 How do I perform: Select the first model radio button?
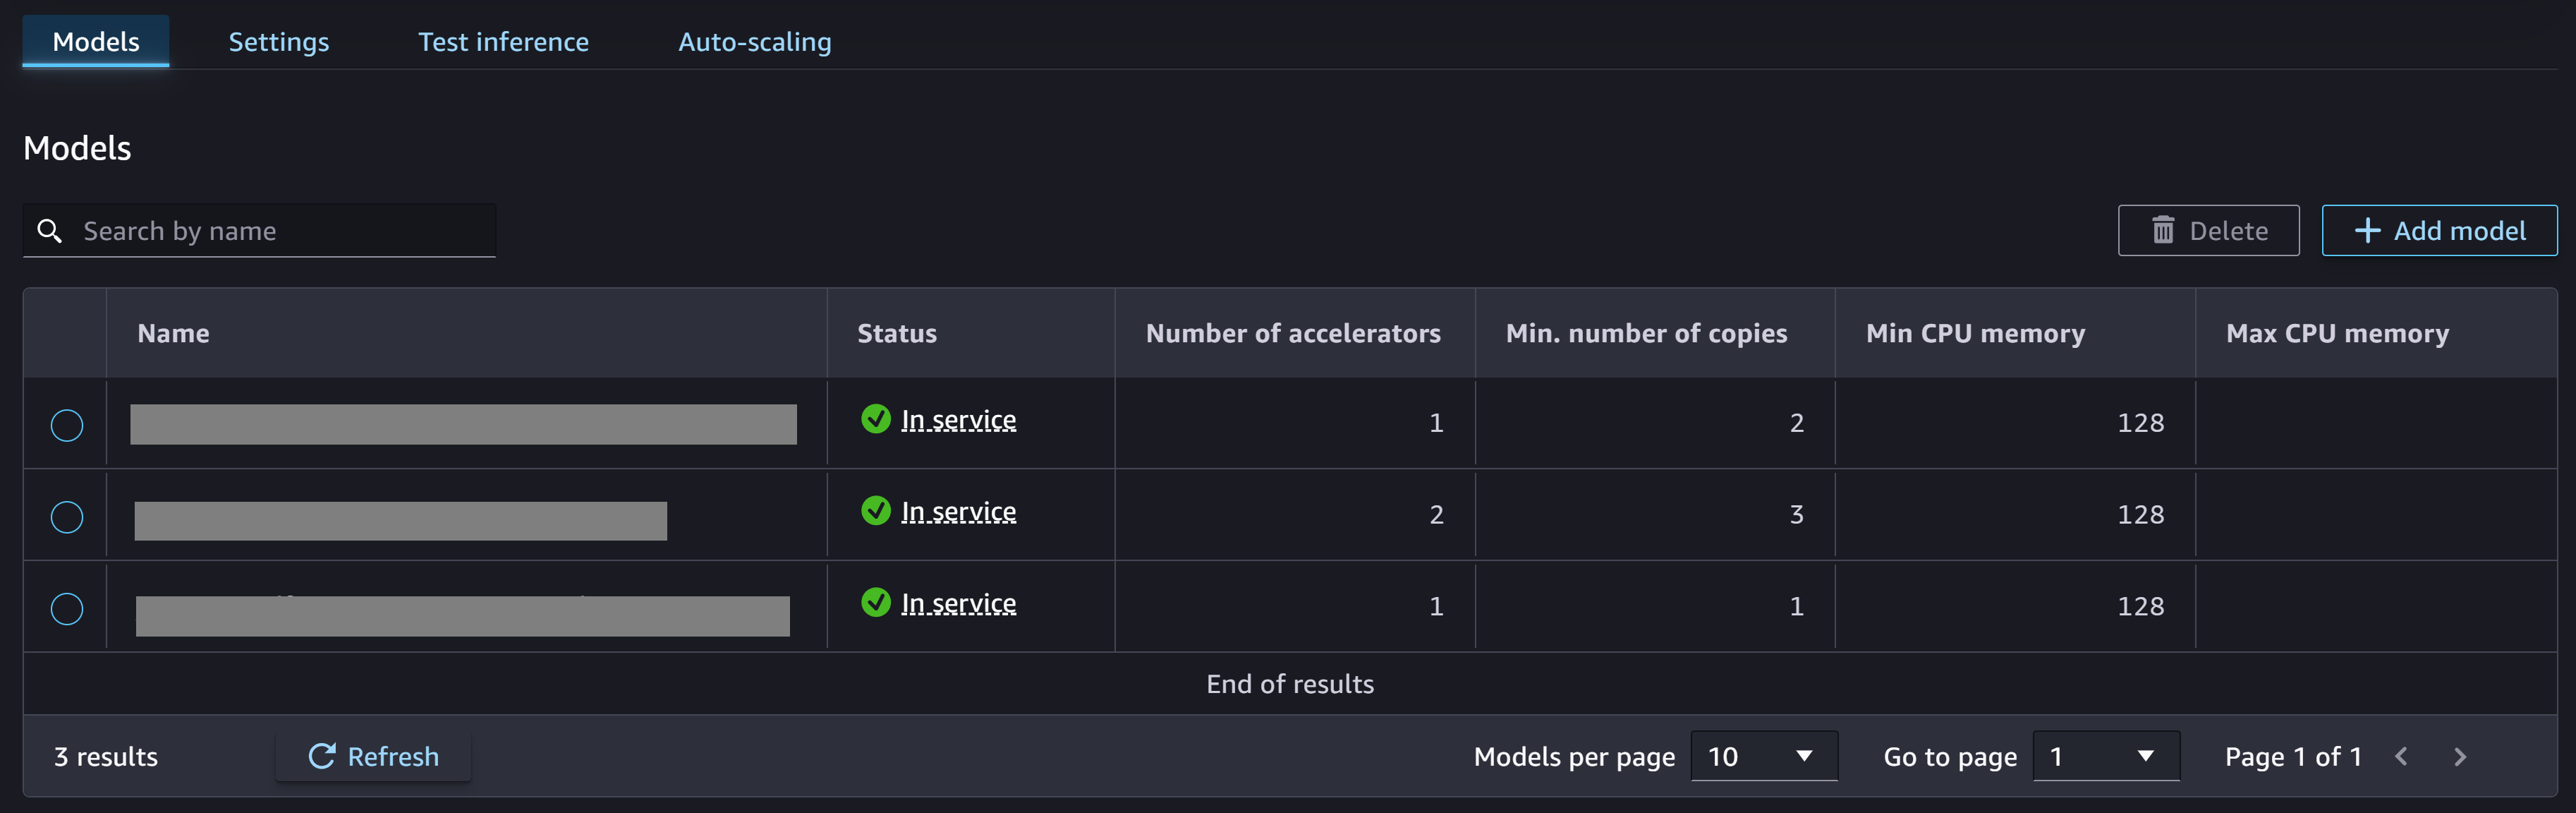pyautogui.click(x=67, y=423)
